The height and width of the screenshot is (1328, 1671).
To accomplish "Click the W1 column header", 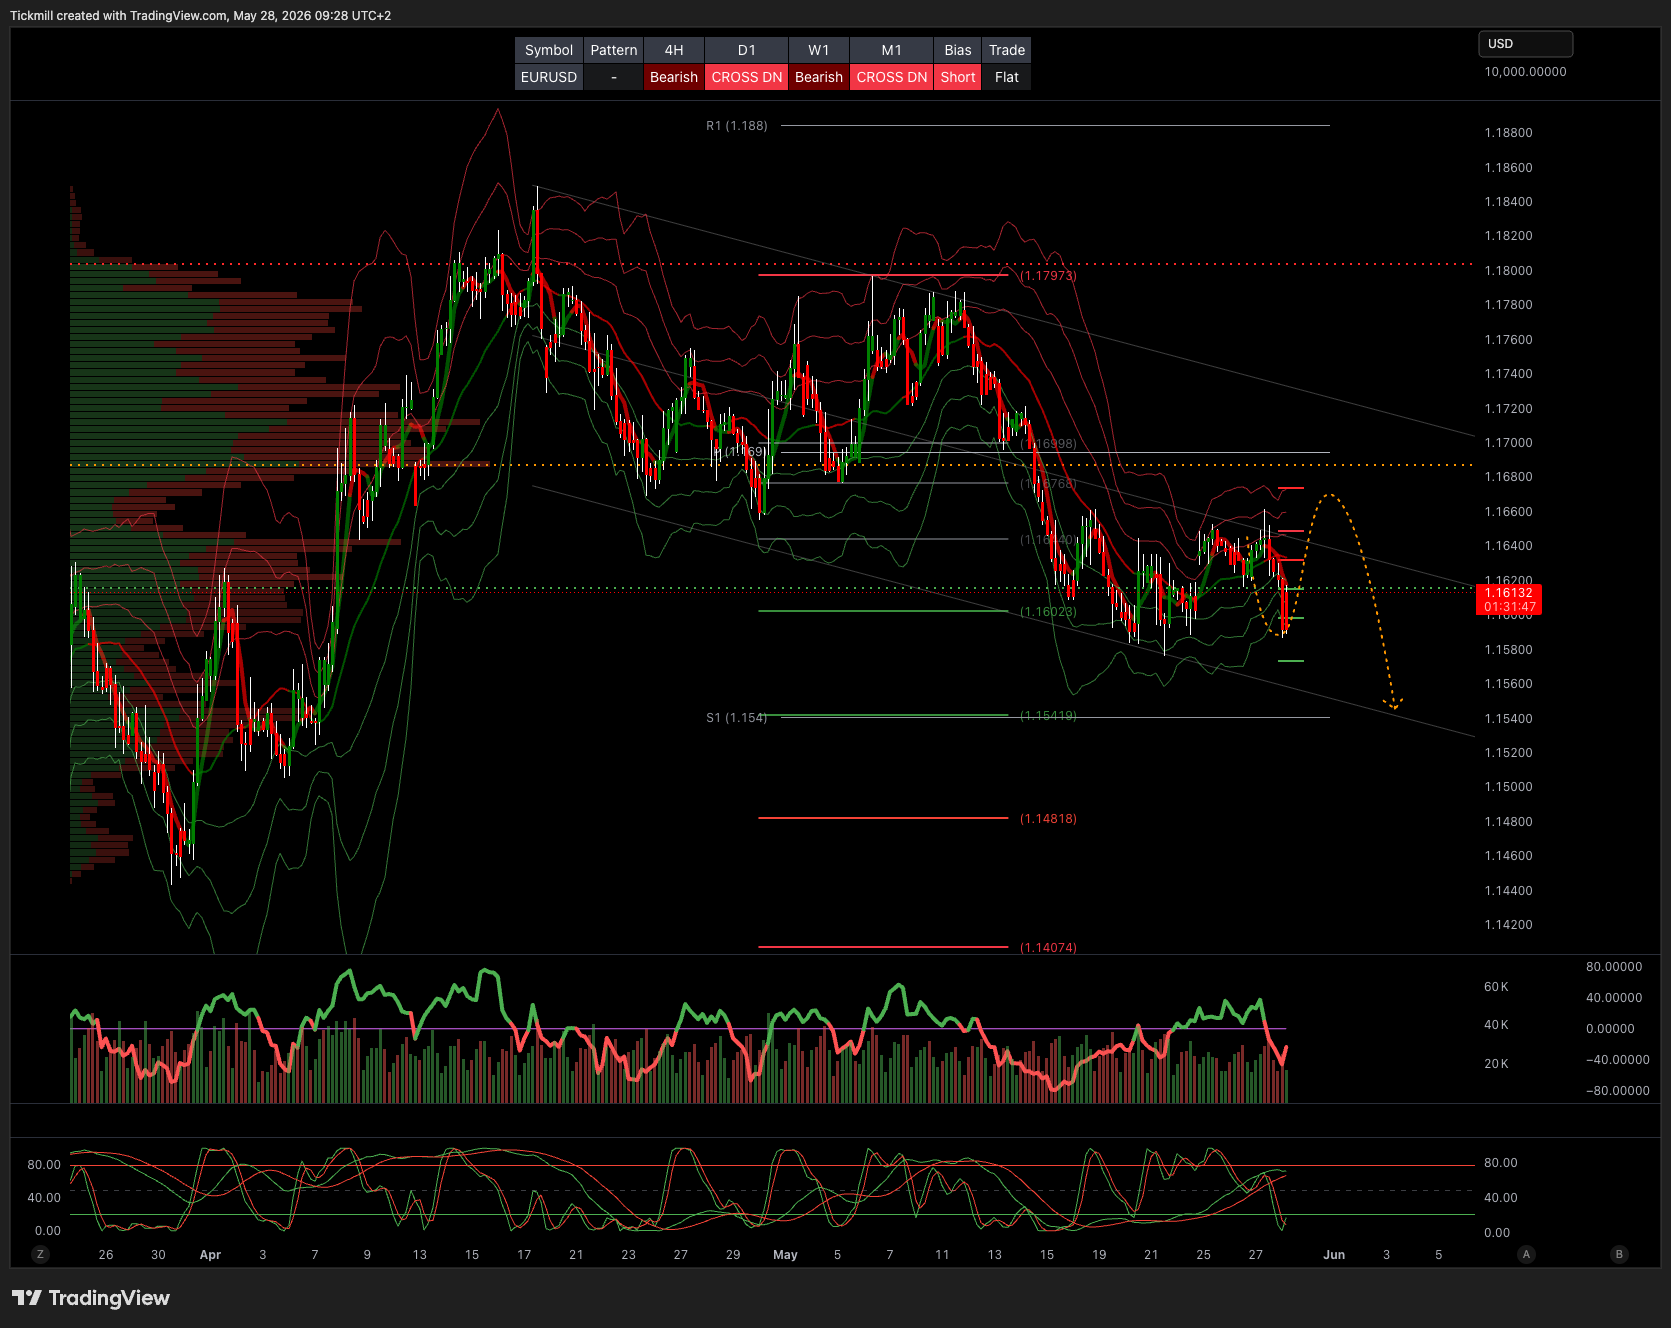I will click(x=819, y=50).
